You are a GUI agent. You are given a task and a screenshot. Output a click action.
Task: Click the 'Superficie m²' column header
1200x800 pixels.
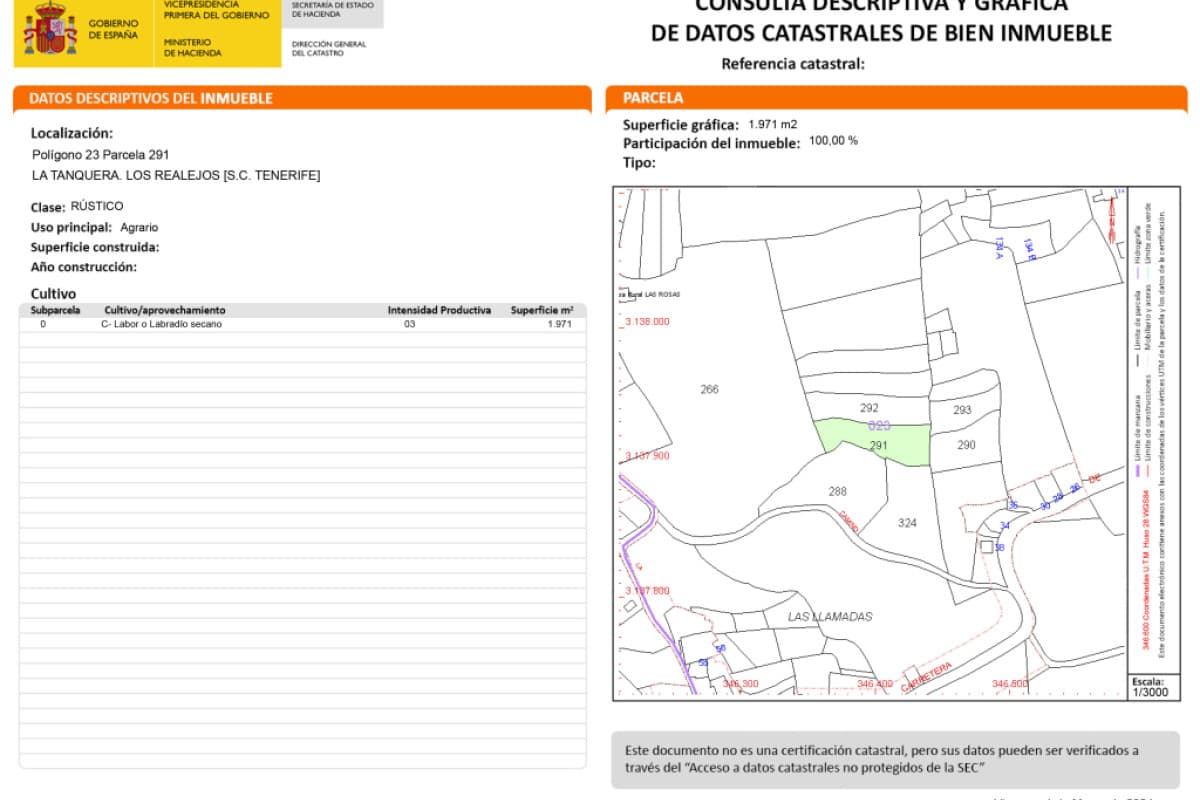(542, 310)
